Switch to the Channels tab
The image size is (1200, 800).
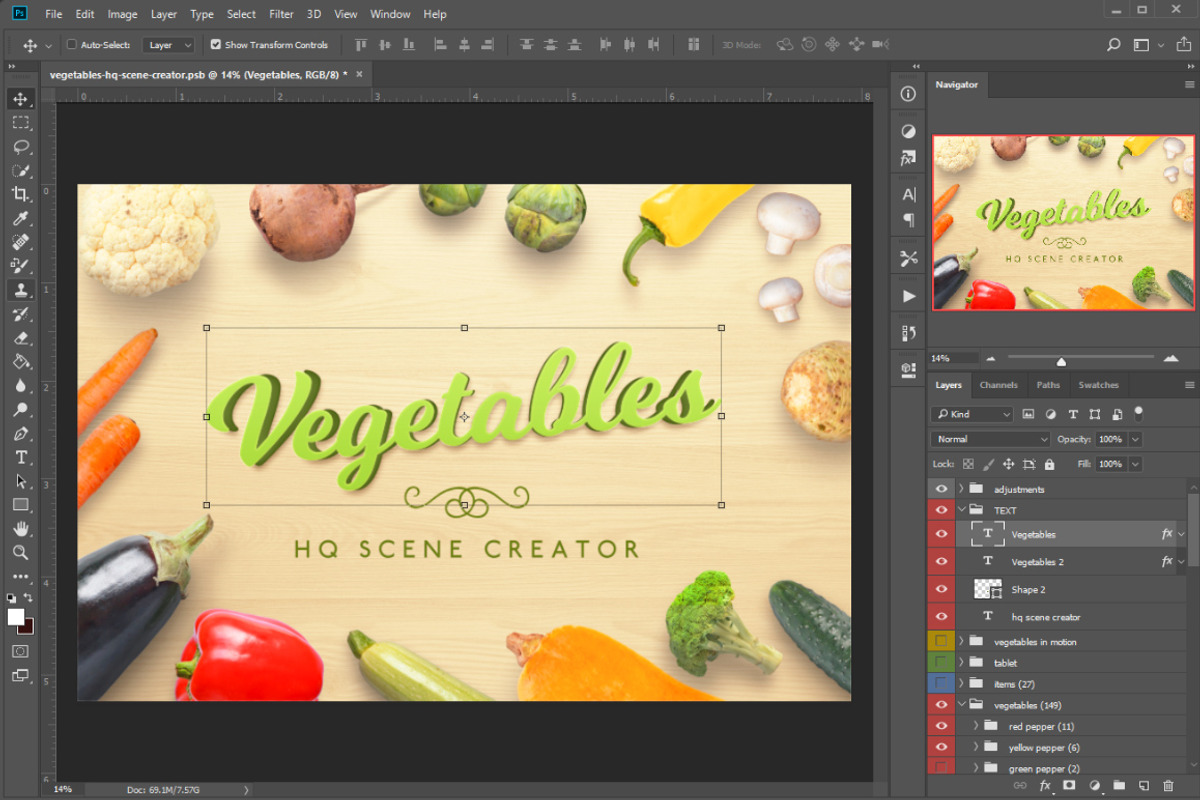(x=998, y=385)
